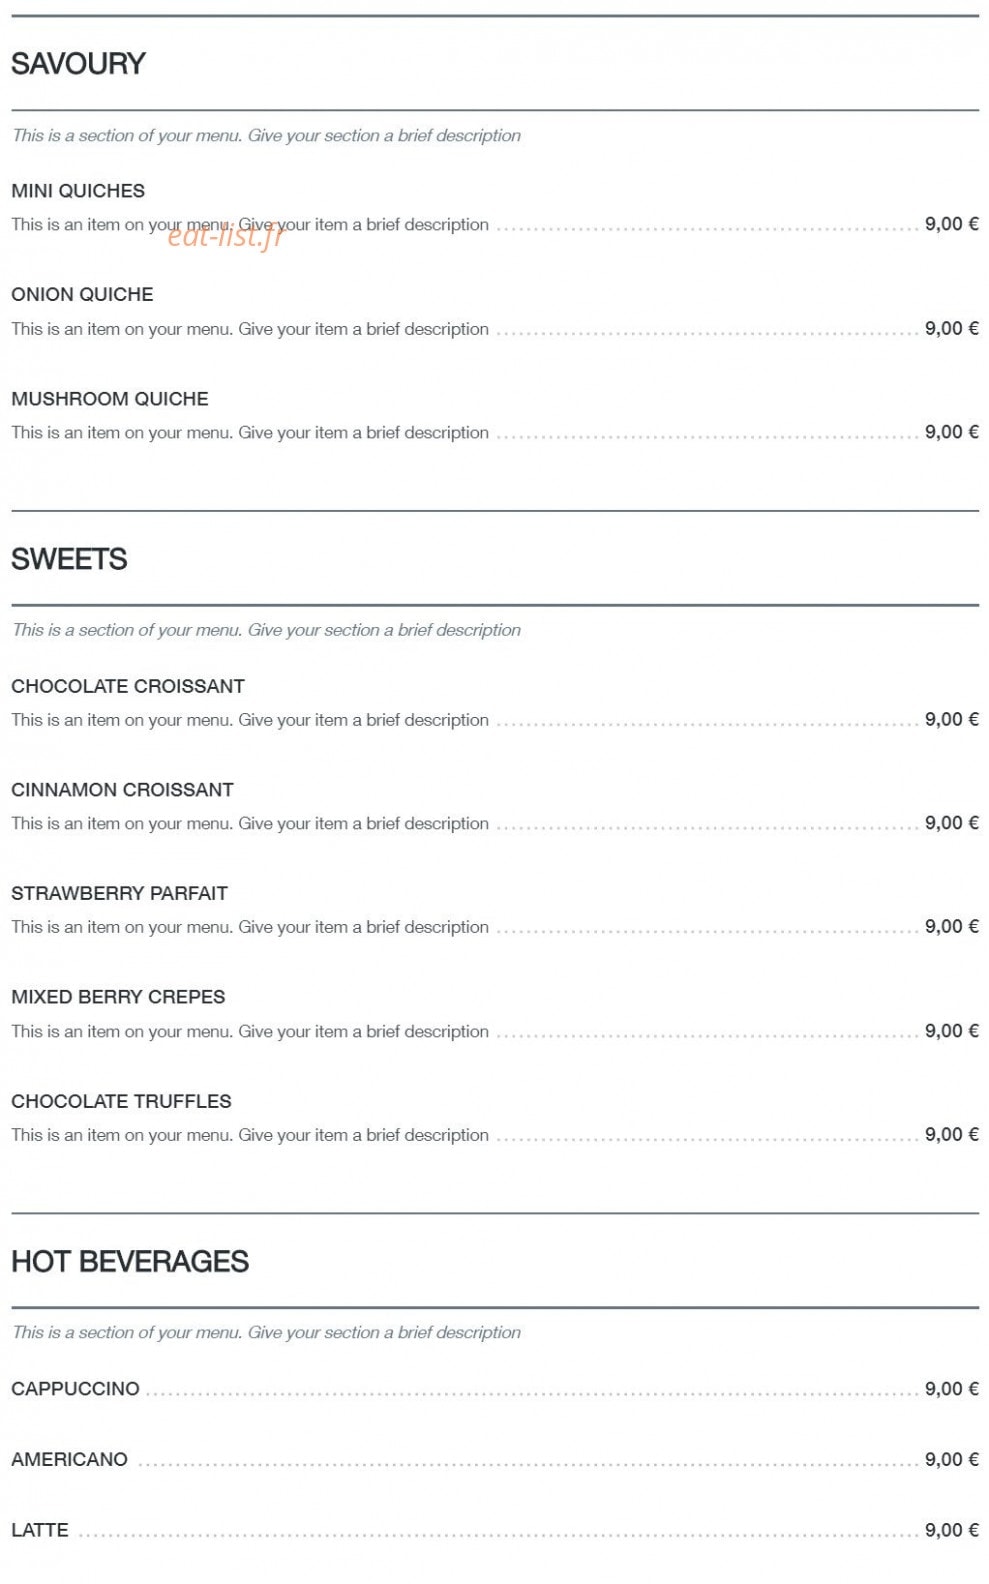Viewport: 989px width, 1584px height.
Task: Select the MIXED BERRY CREPES item
Action: [x=118, y=997]
